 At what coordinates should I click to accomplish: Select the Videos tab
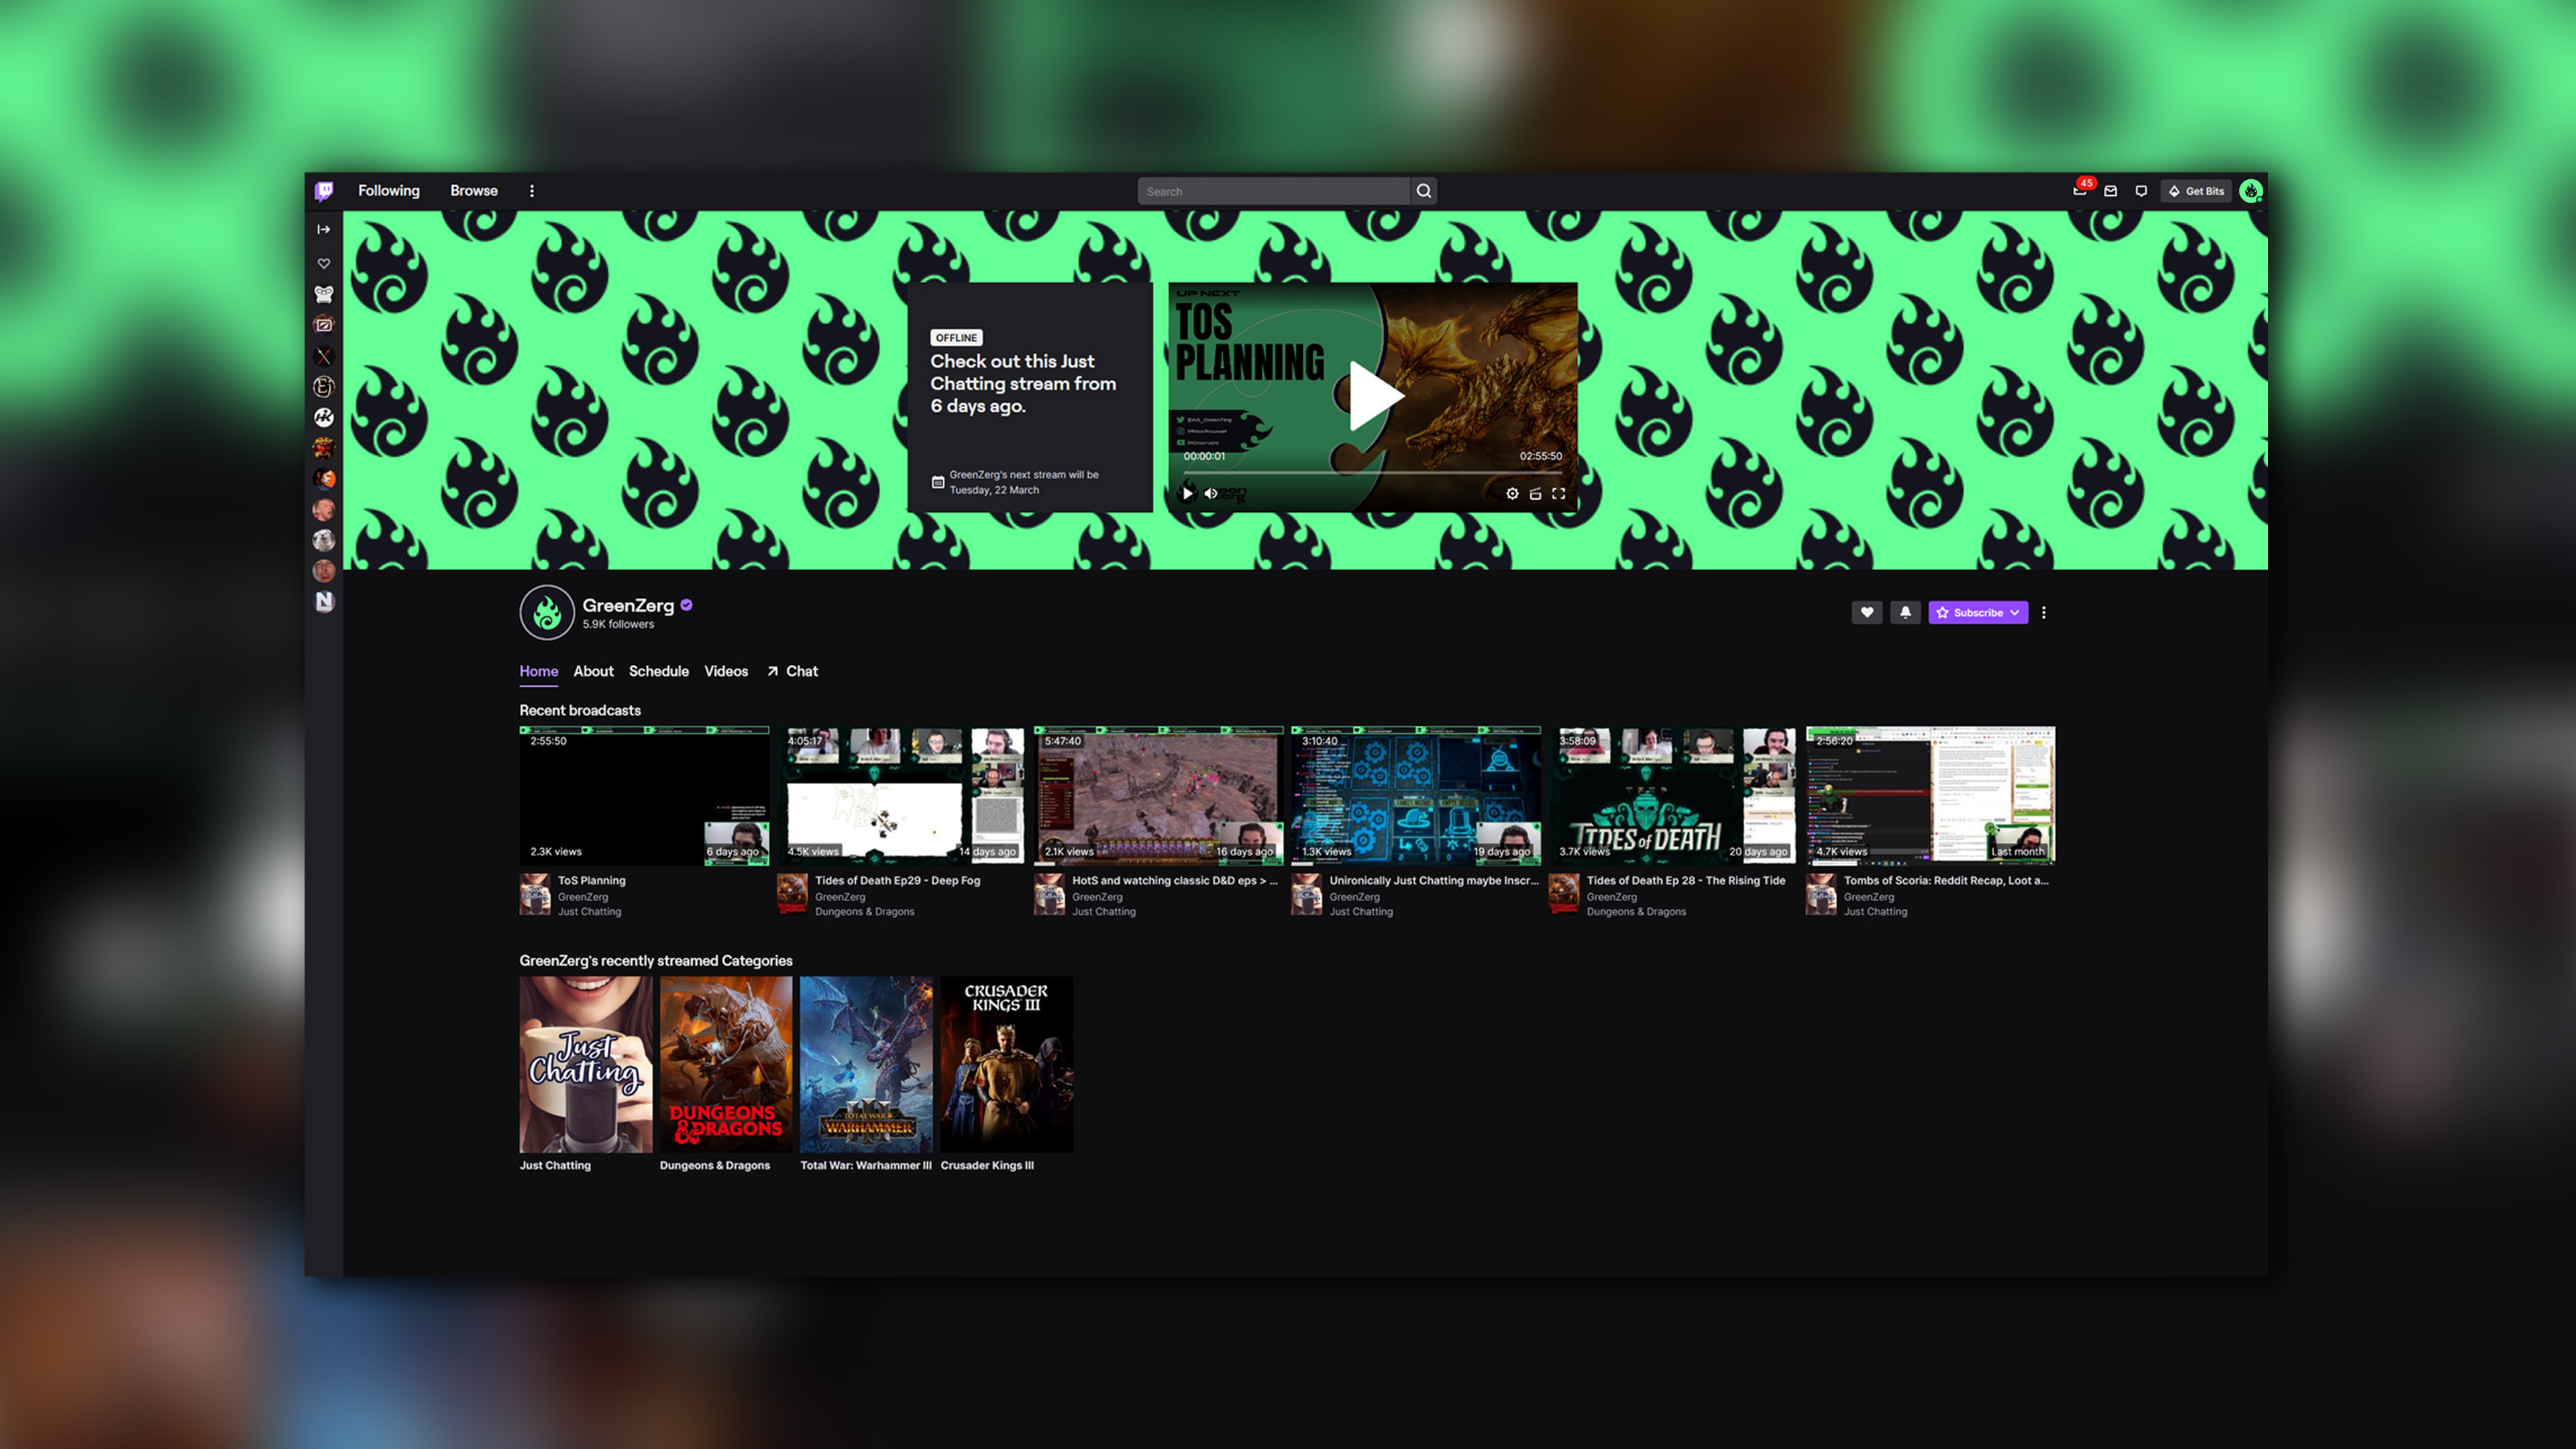[x=726, y=671]
